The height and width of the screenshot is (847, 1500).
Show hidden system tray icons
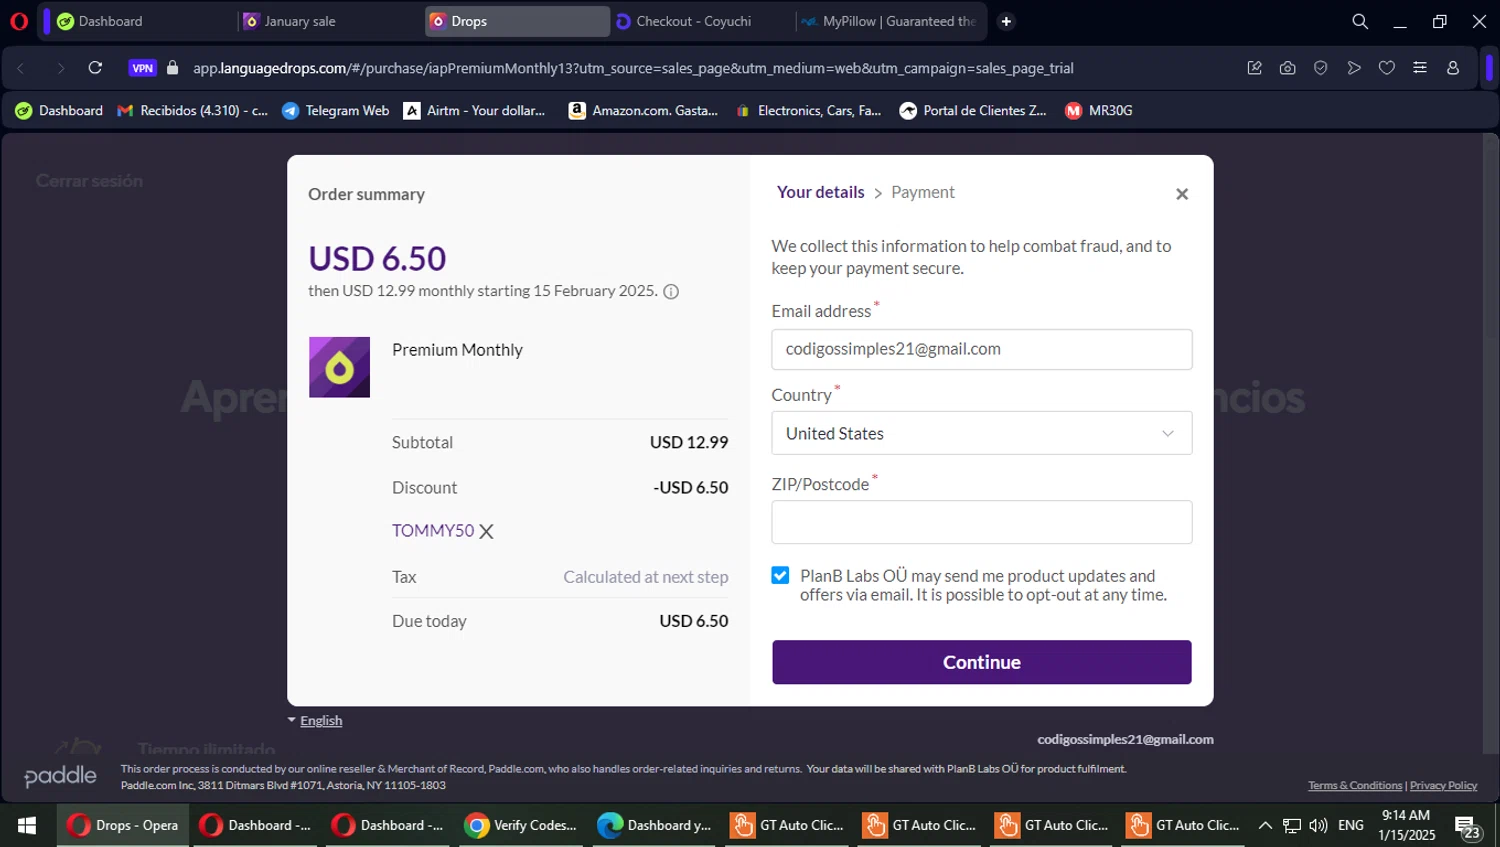1265,825
